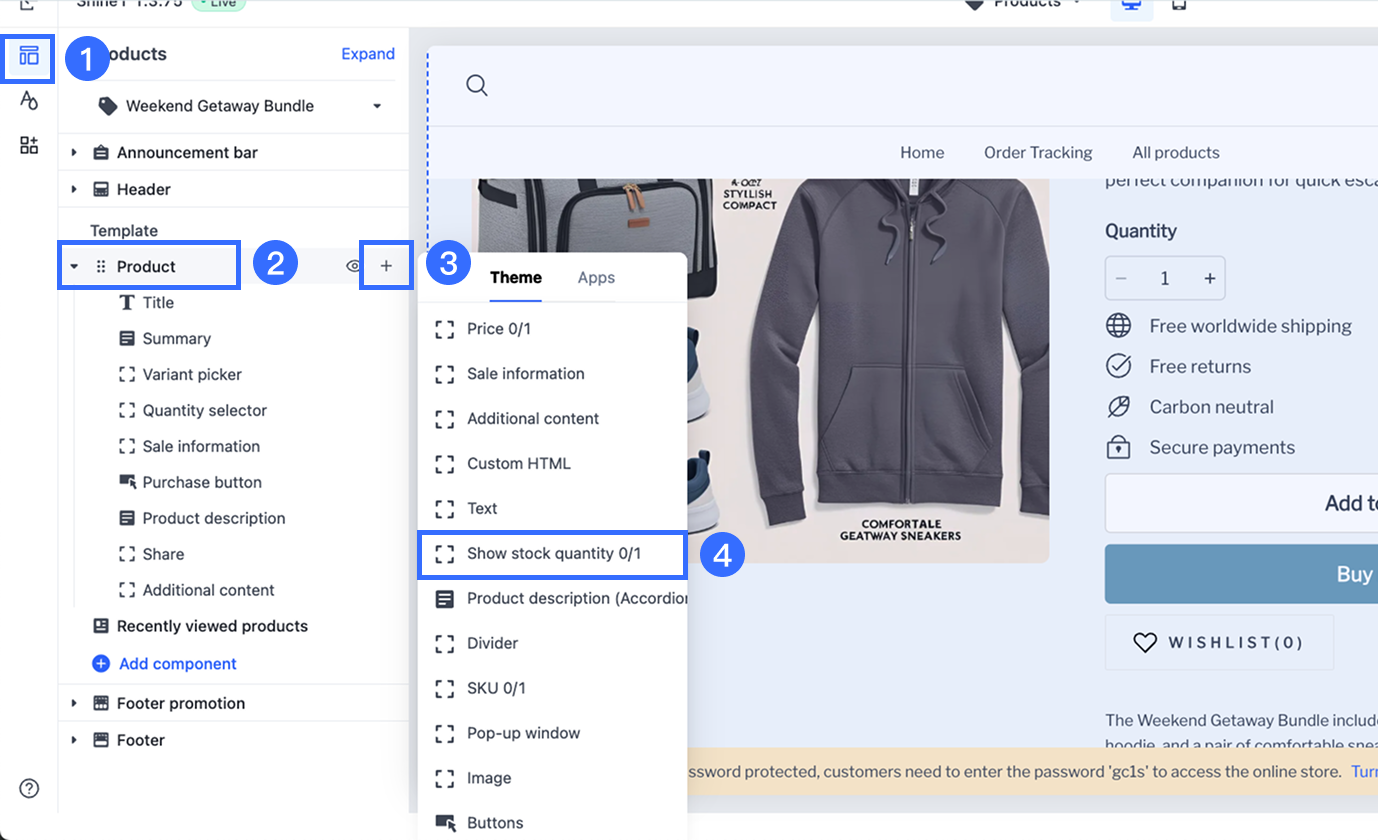Click the leaf icon next to Carbon neutral
Screen dimensions: 1378x840
(1118, 407)
